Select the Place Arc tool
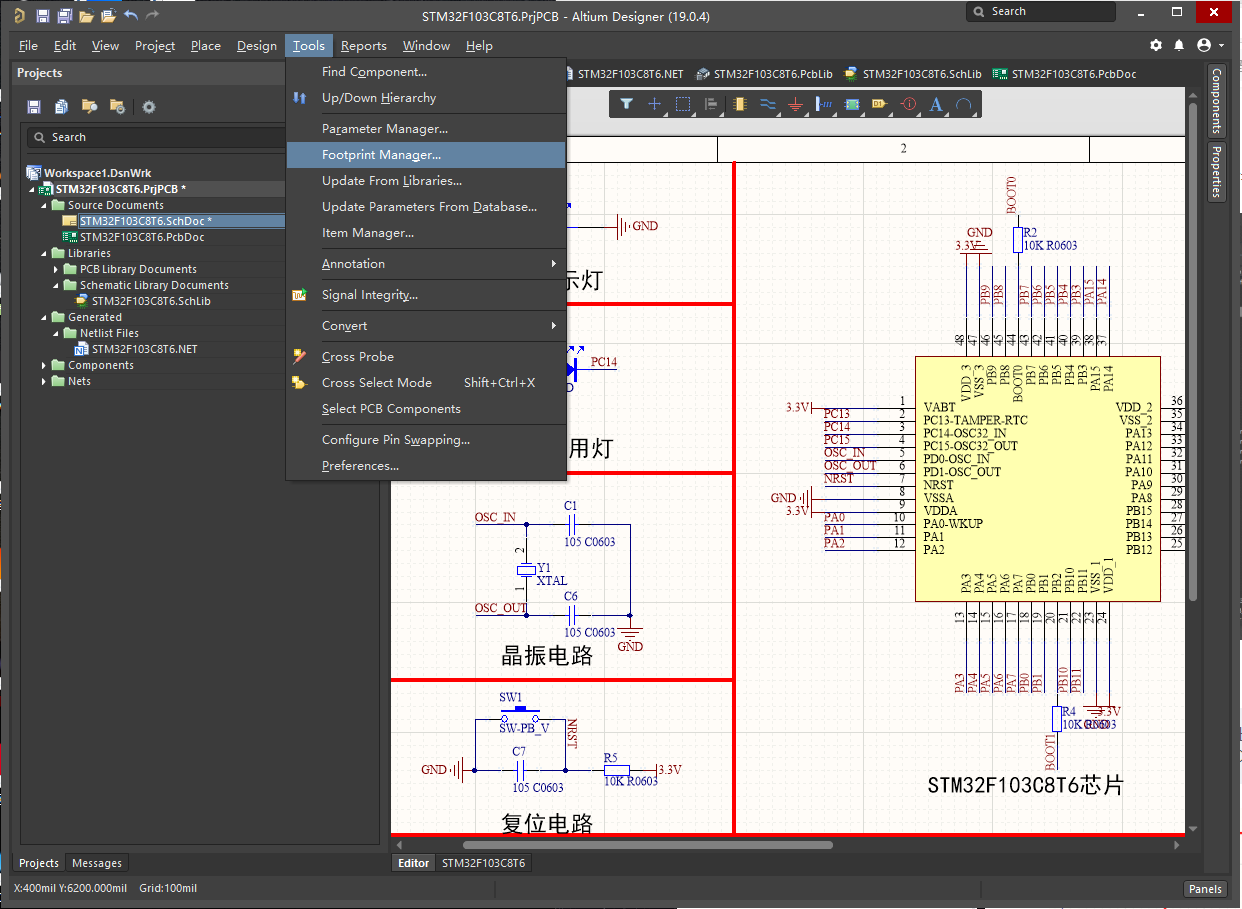The image size is (1242, 909). (964, 104)
